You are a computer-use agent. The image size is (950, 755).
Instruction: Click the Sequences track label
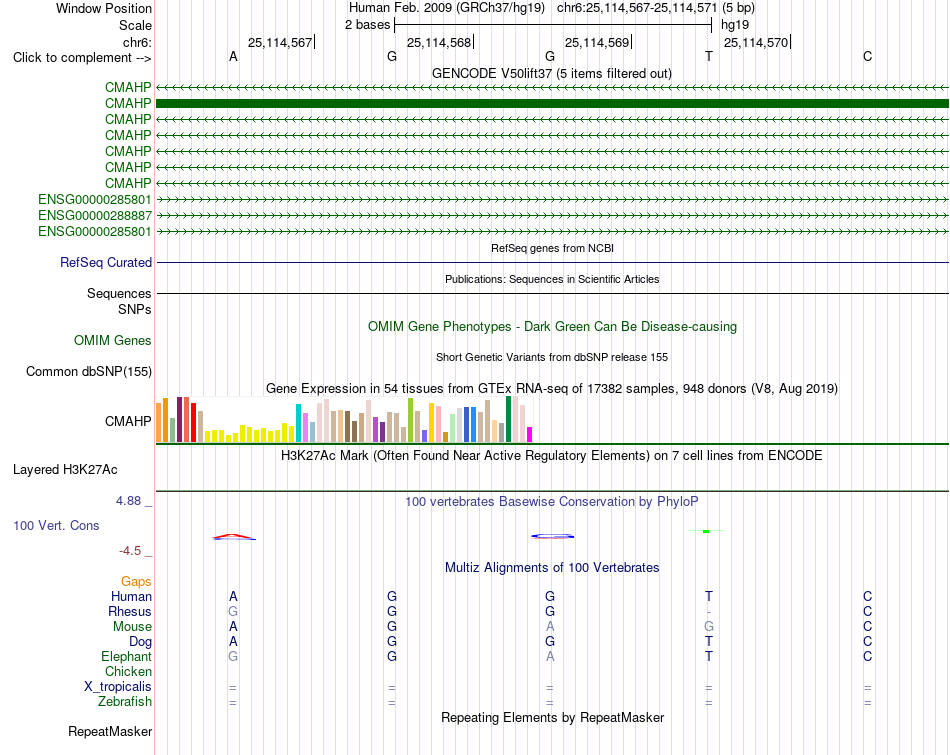[x=119, y=293]
